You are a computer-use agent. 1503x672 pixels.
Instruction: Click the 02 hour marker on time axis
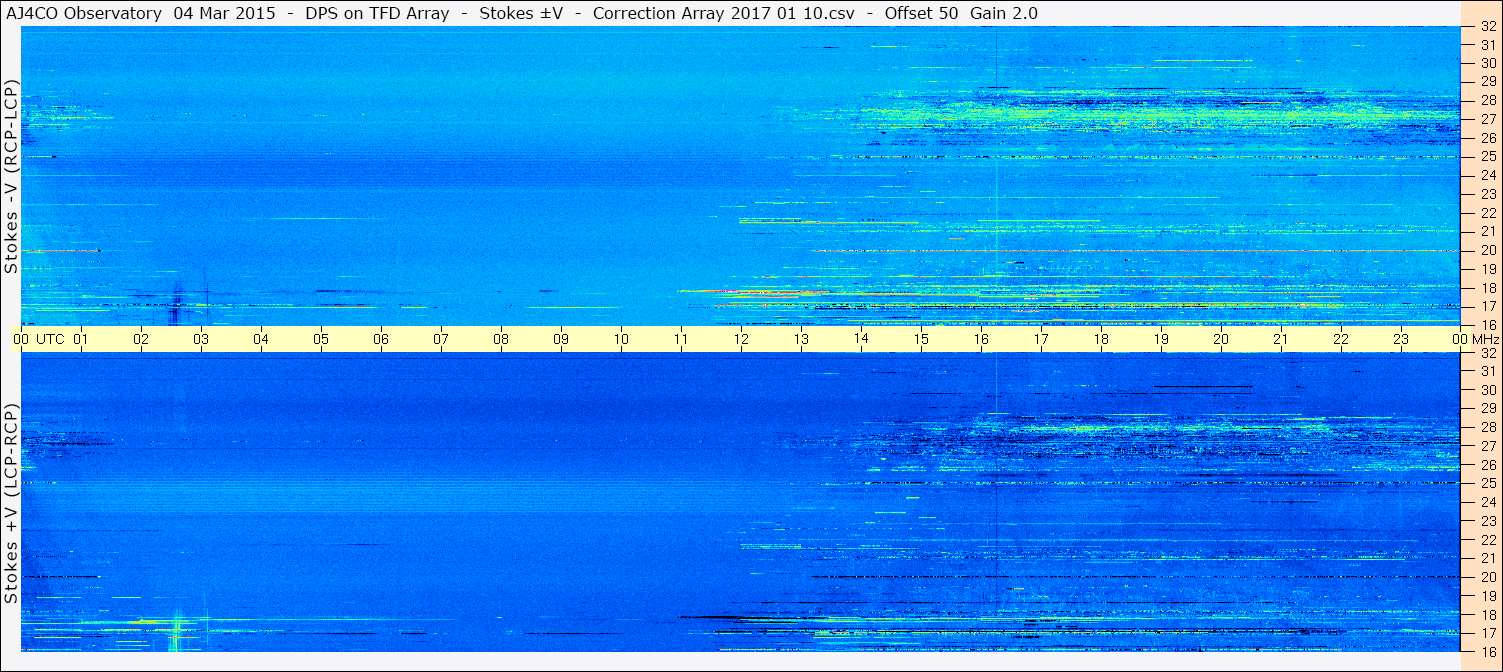141,339
